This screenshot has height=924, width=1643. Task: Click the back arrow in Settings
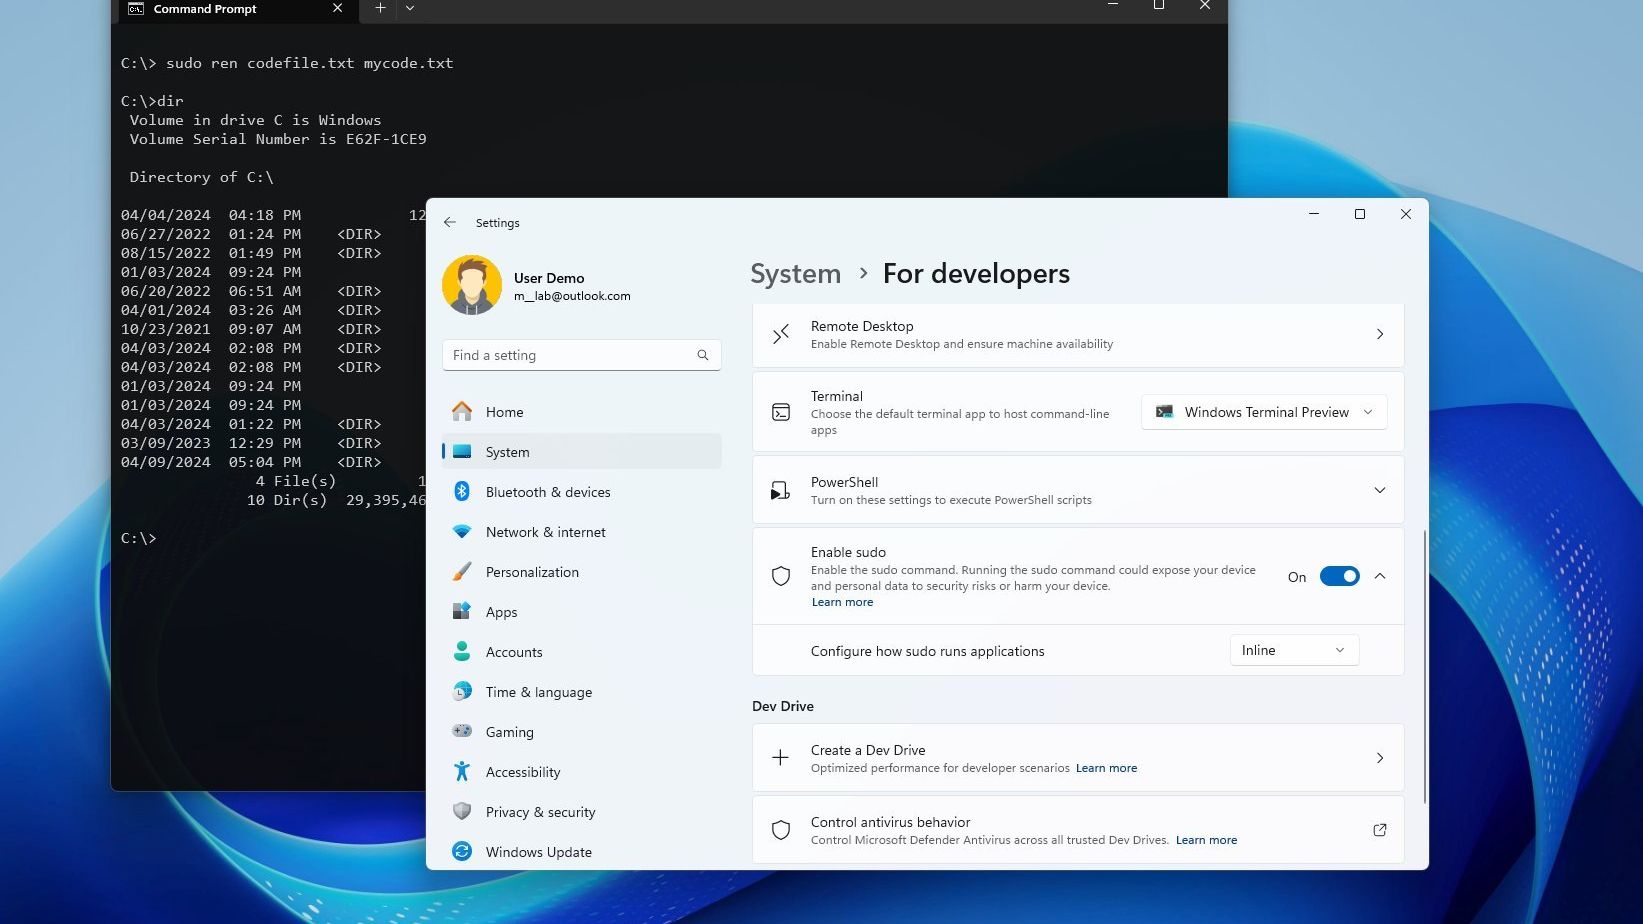pyautogui.click(x=450, y=222)
